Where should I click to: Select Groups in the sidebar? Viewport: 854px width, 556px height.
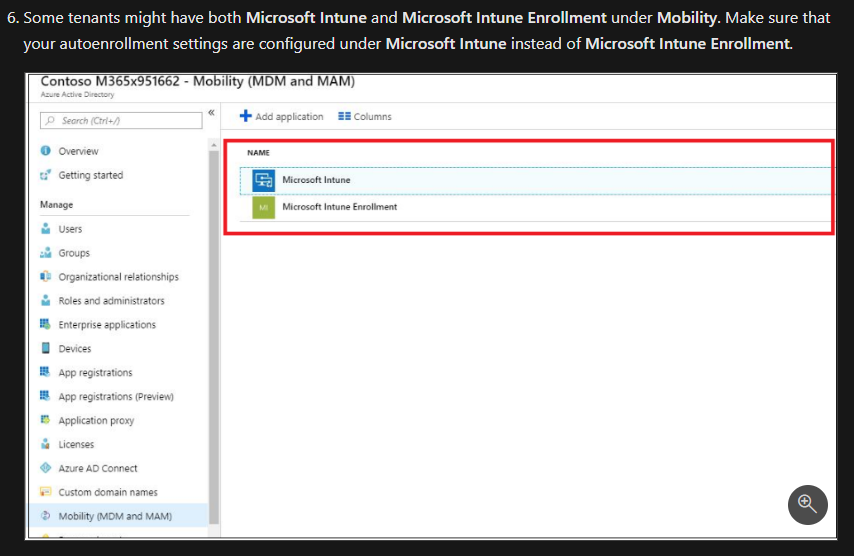[74, 253]
